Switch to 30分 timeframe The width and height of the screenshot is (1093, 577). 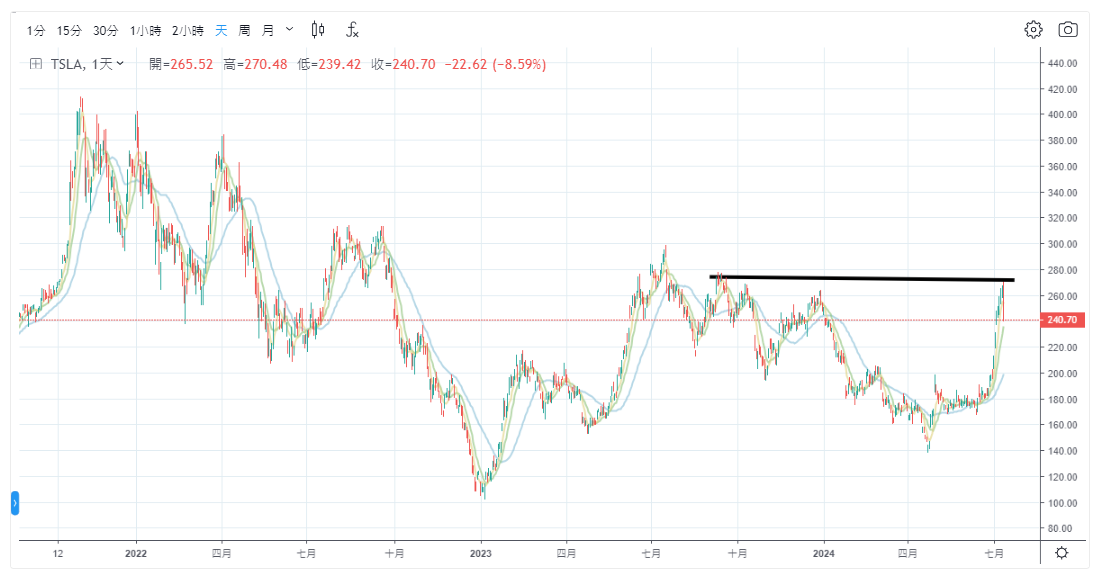[105, 30]
